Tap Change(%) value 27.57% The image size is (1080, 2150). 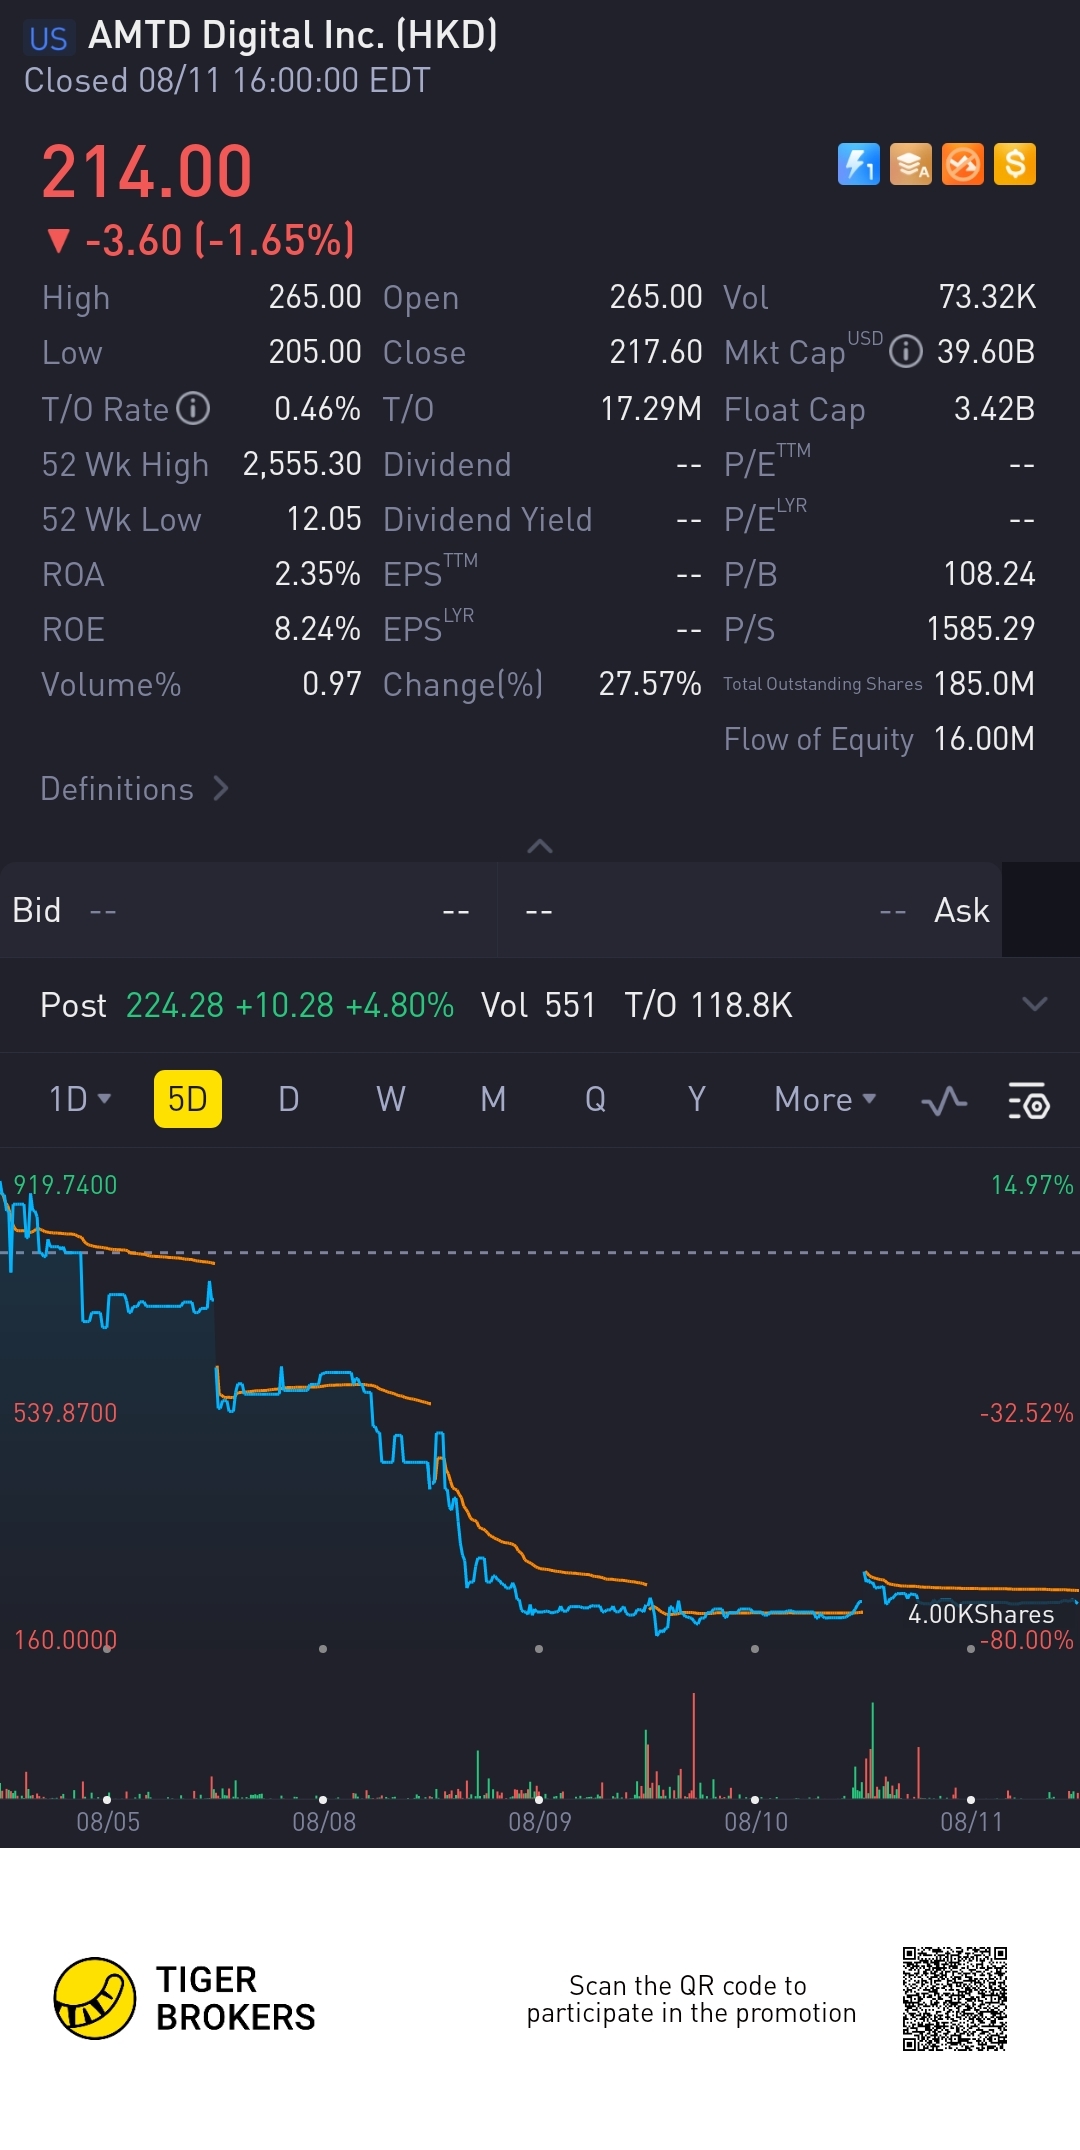point(650,684)
